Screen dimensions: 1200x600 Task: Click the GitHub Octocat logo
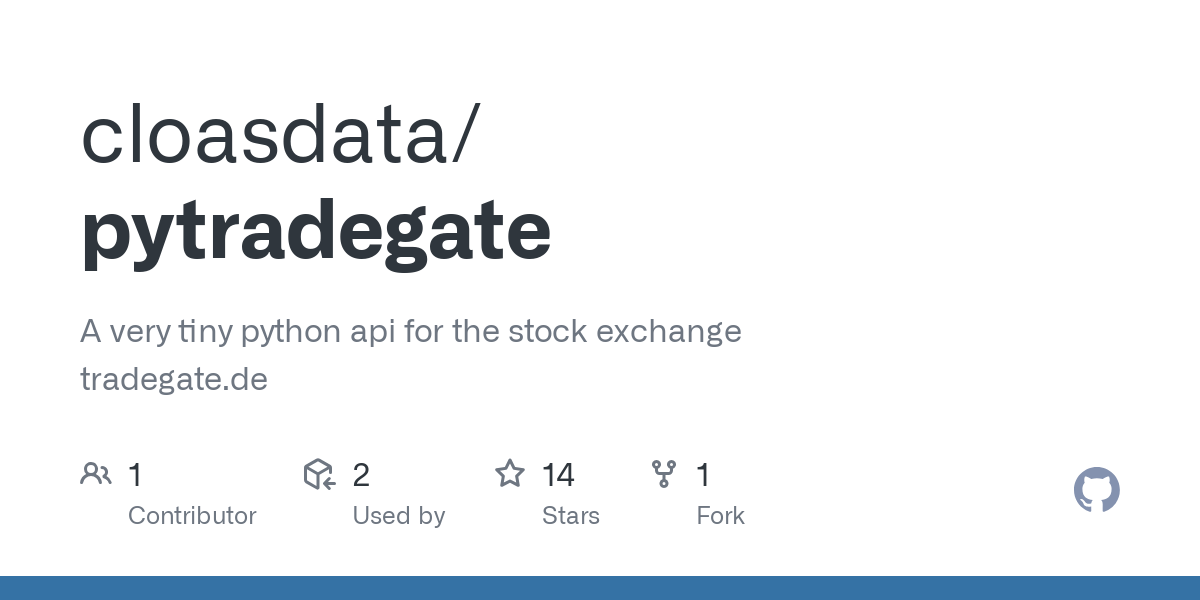1096,491
